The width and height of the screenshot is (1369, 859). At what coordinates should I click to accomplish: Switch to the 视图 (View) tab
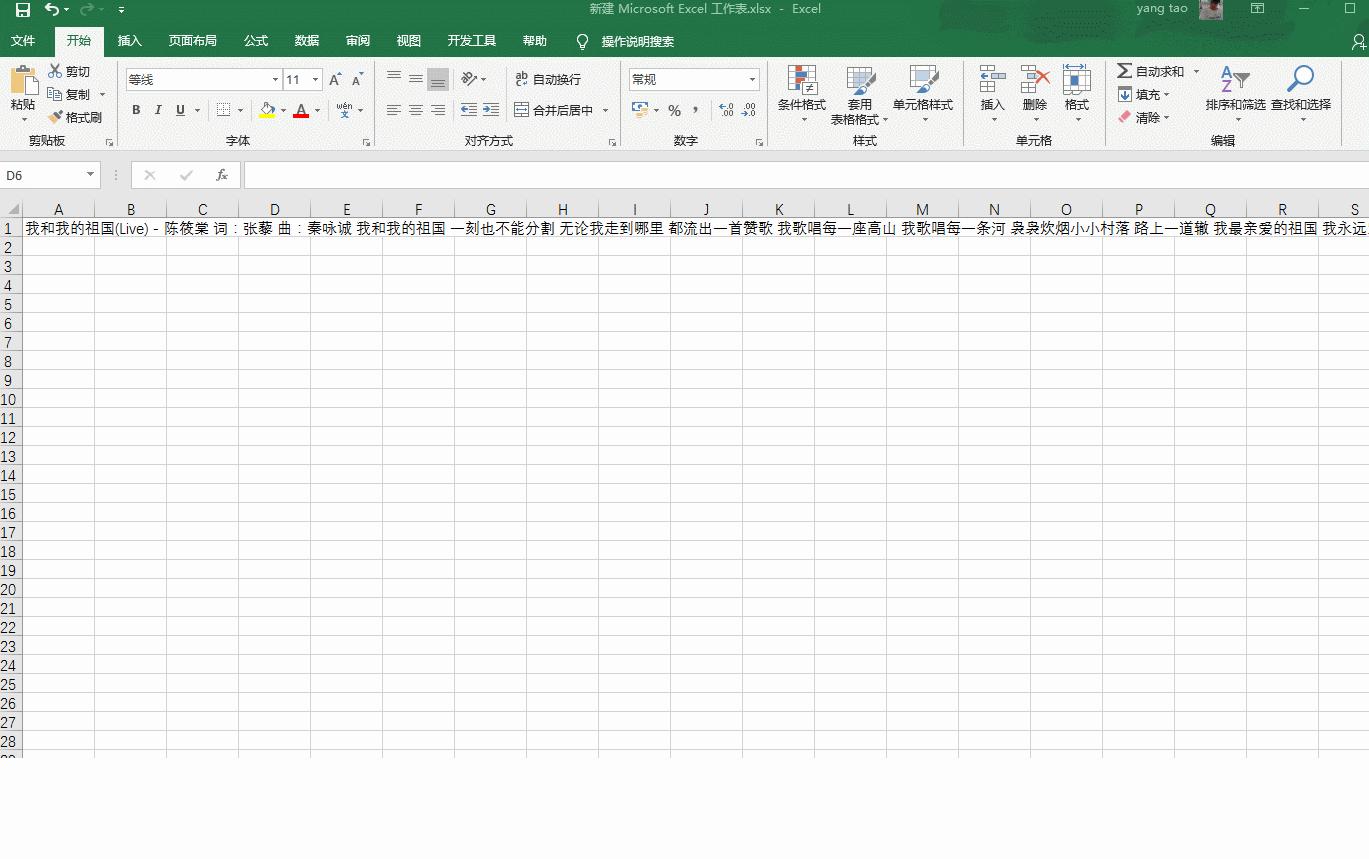(409, 41)
